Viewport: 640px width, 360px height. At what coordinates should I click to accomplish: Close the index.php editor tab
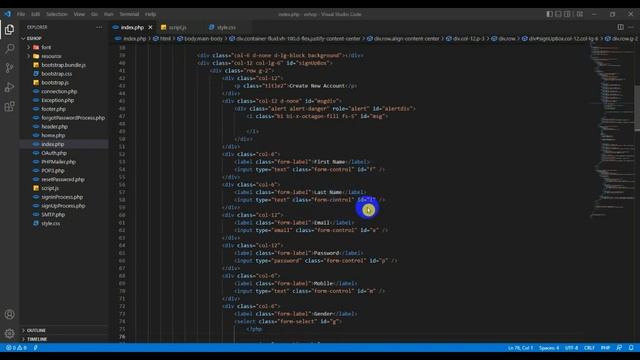tap(150, 27)
